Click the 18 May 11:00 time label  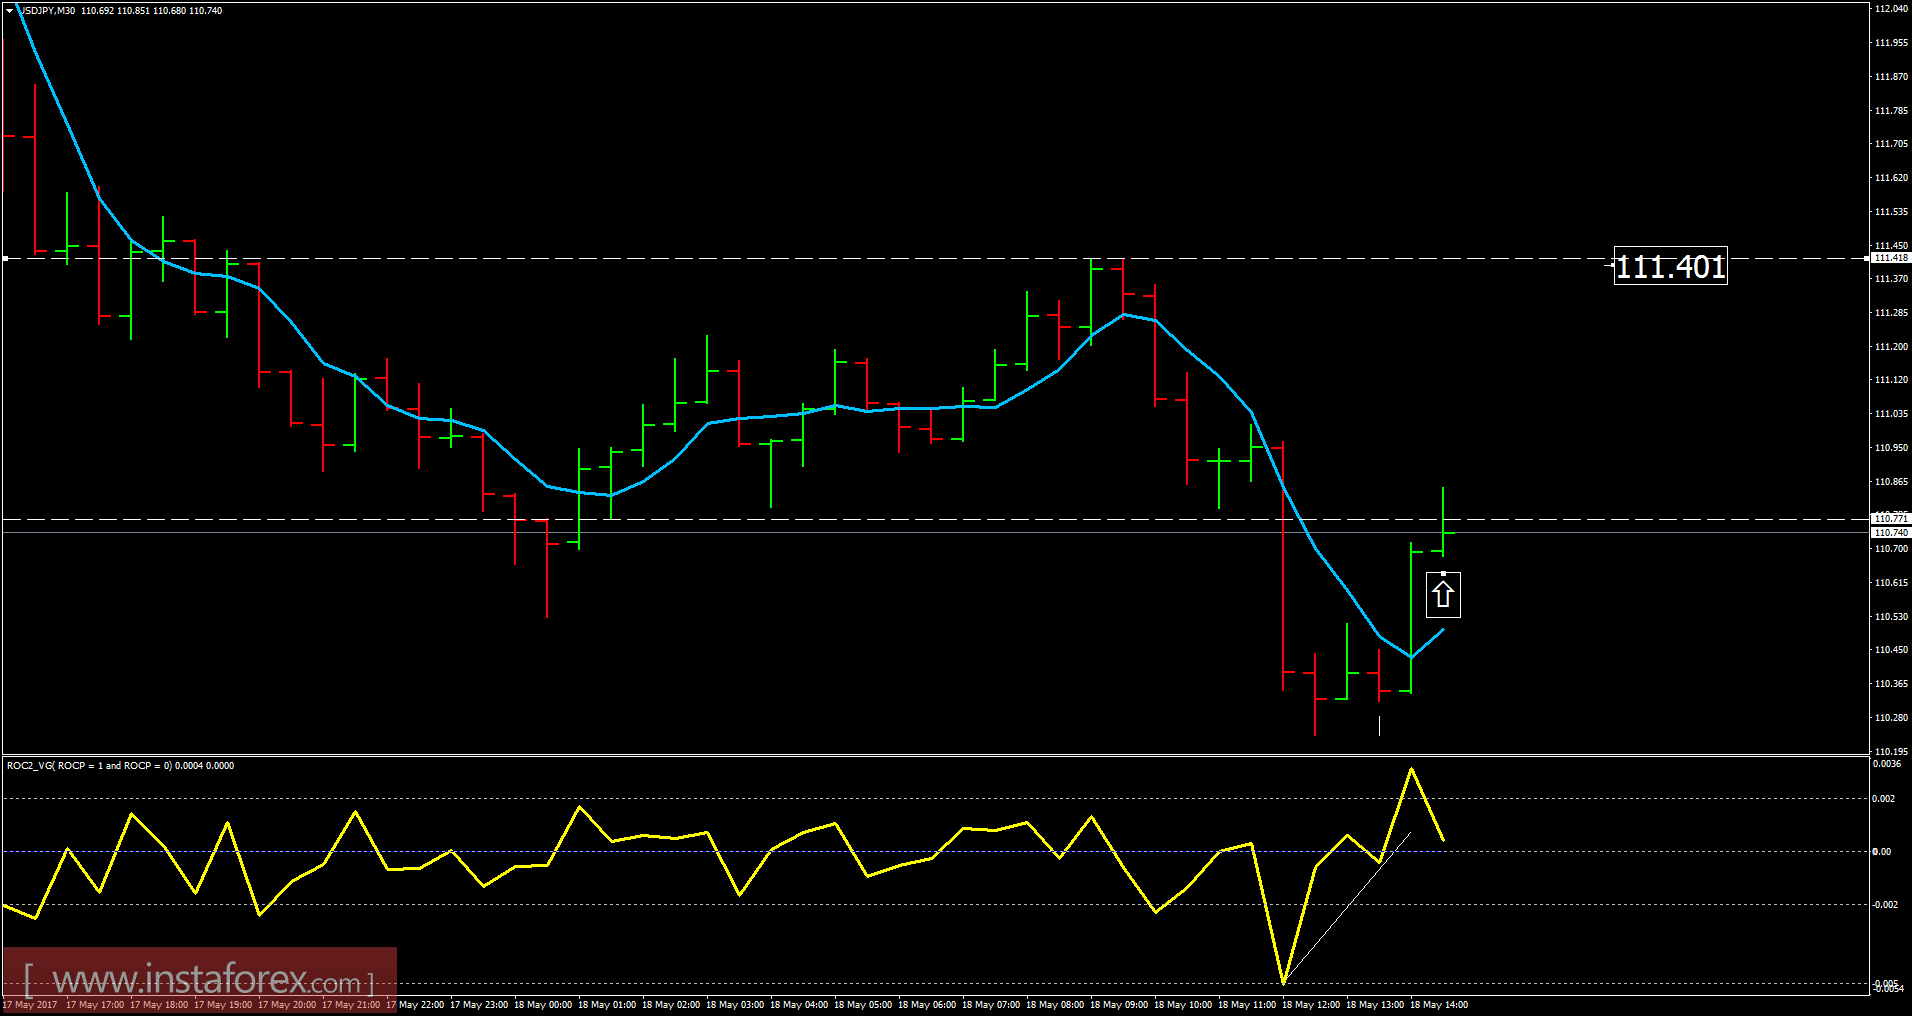point(1247,1005)
